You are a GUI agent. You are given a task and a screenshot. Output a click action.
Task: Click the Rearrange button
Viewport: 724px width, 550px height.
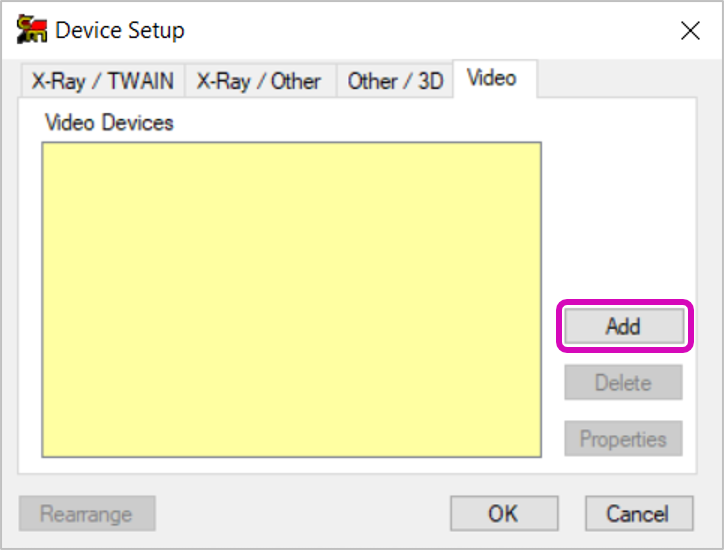(87, 514)
